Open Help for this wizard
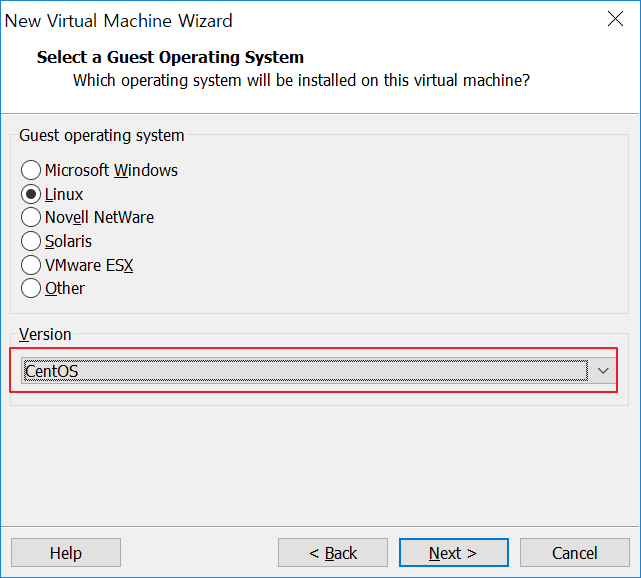Screen dimensions: 641x578 pos(66,553)
